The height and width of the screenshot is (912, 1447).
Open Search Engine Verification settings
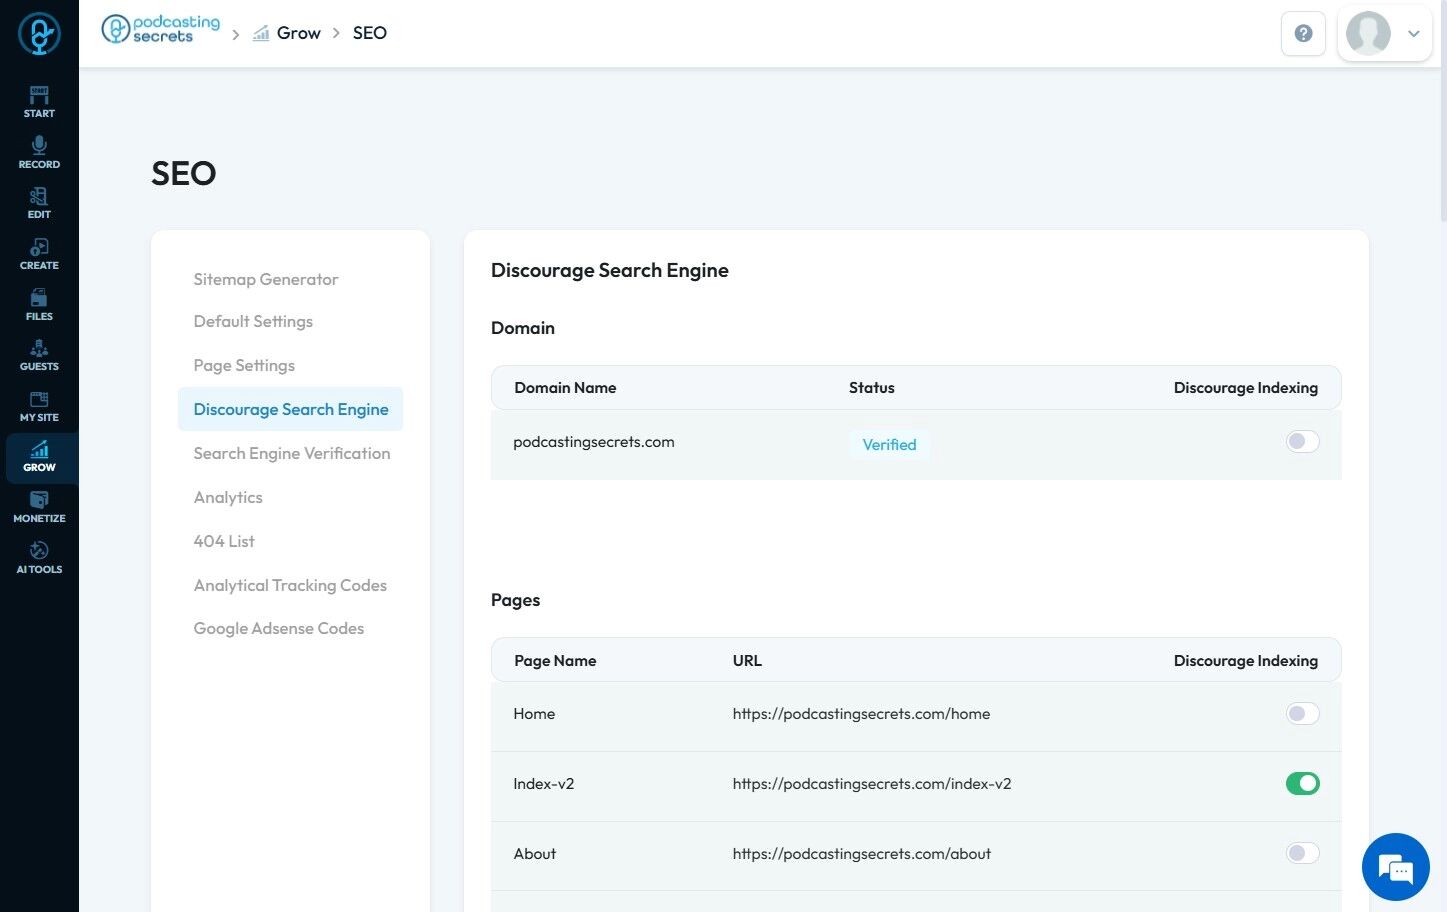click(x=292, y=453)
